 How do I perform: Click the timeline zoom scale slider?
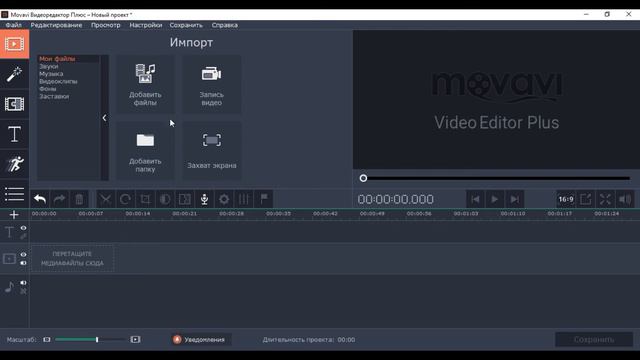[x=91, y=340]
